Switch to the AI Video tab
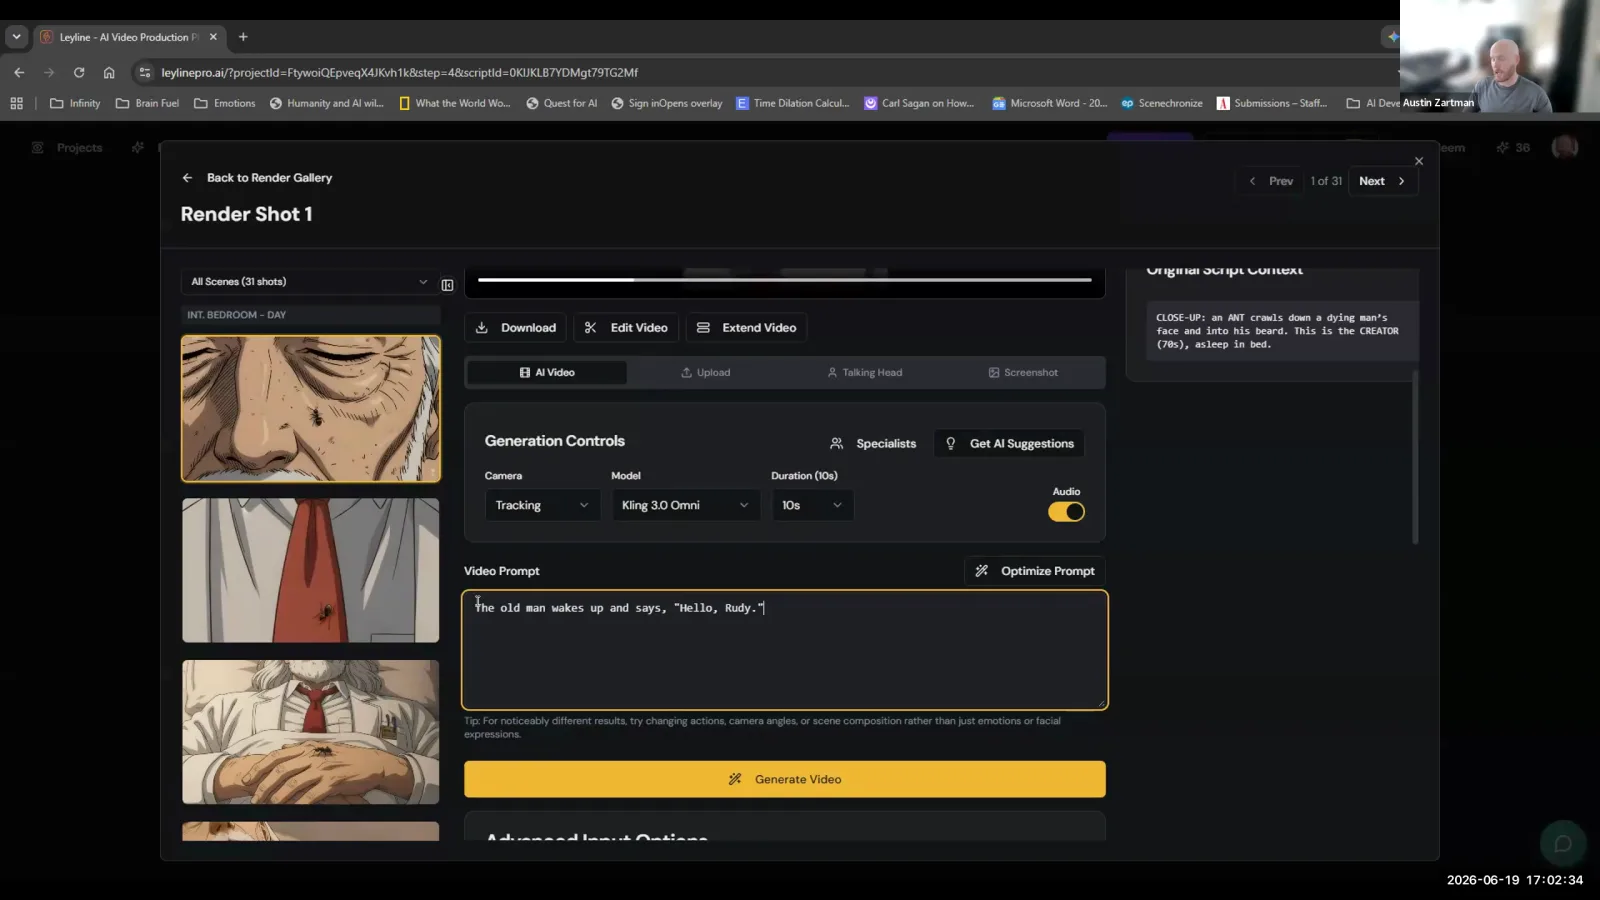The height and width of the screenshot is (900, 1600). point(547,372)
